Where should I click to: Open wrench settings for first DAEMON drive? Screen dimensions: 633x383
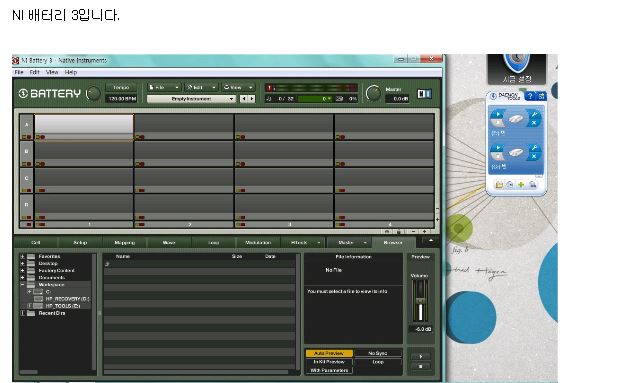[534, 114]
